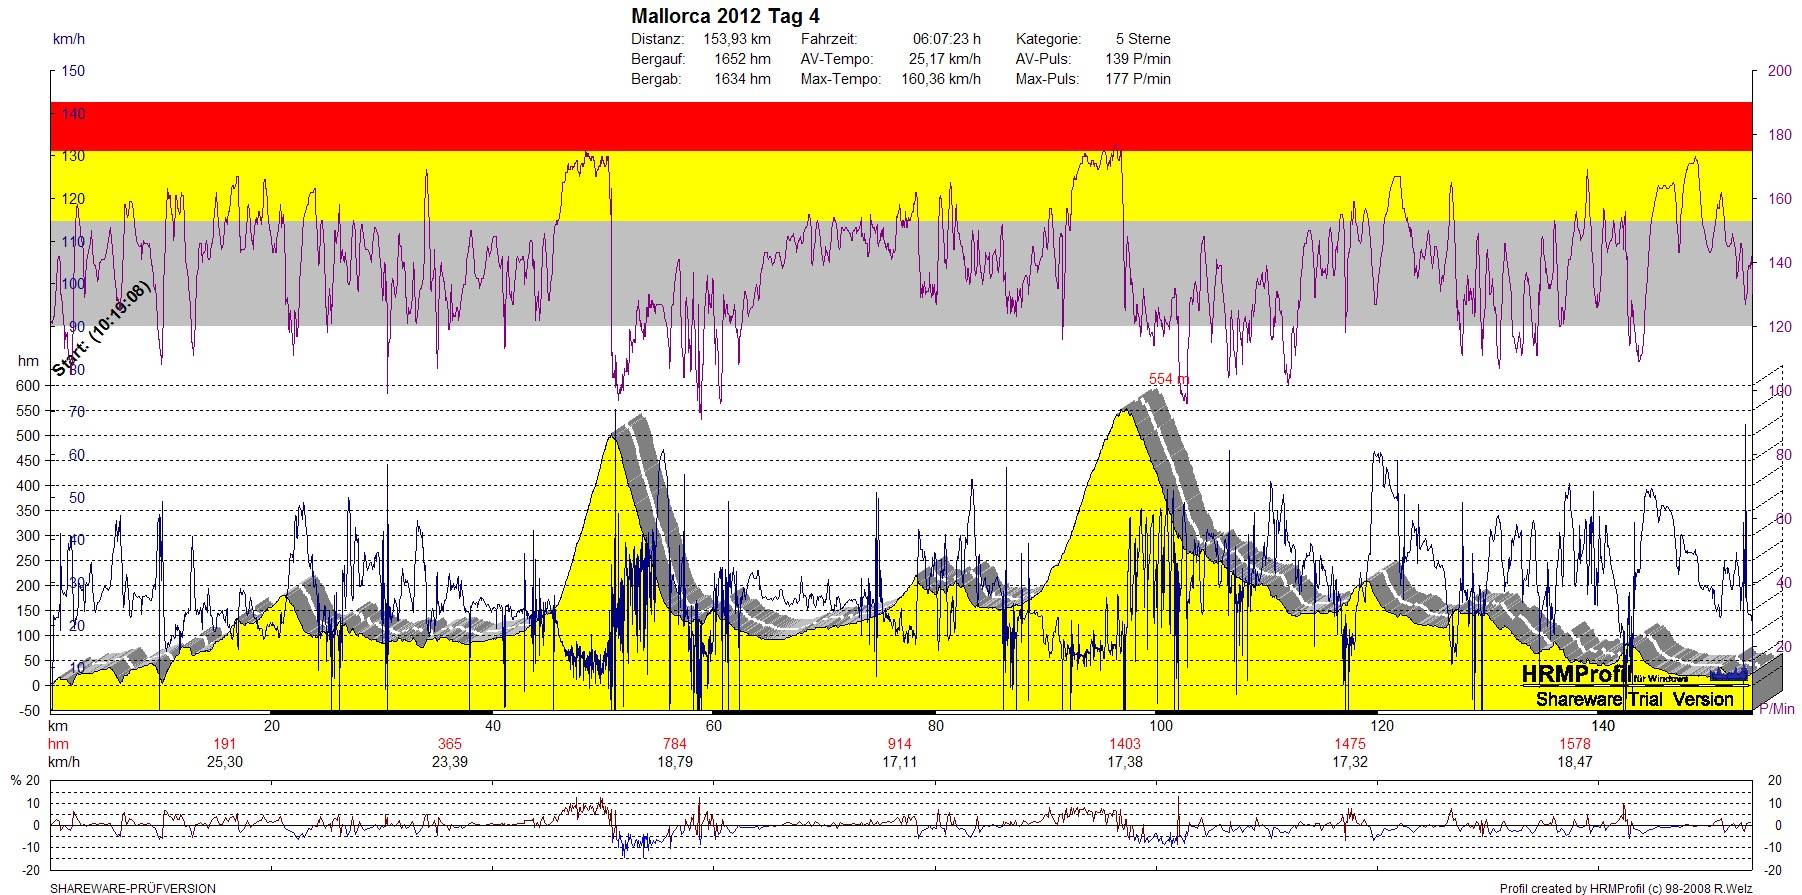Viewport: 1802px width, 895px height.
Task: Click the Shareware Trial Version text
Action: 1634,699
